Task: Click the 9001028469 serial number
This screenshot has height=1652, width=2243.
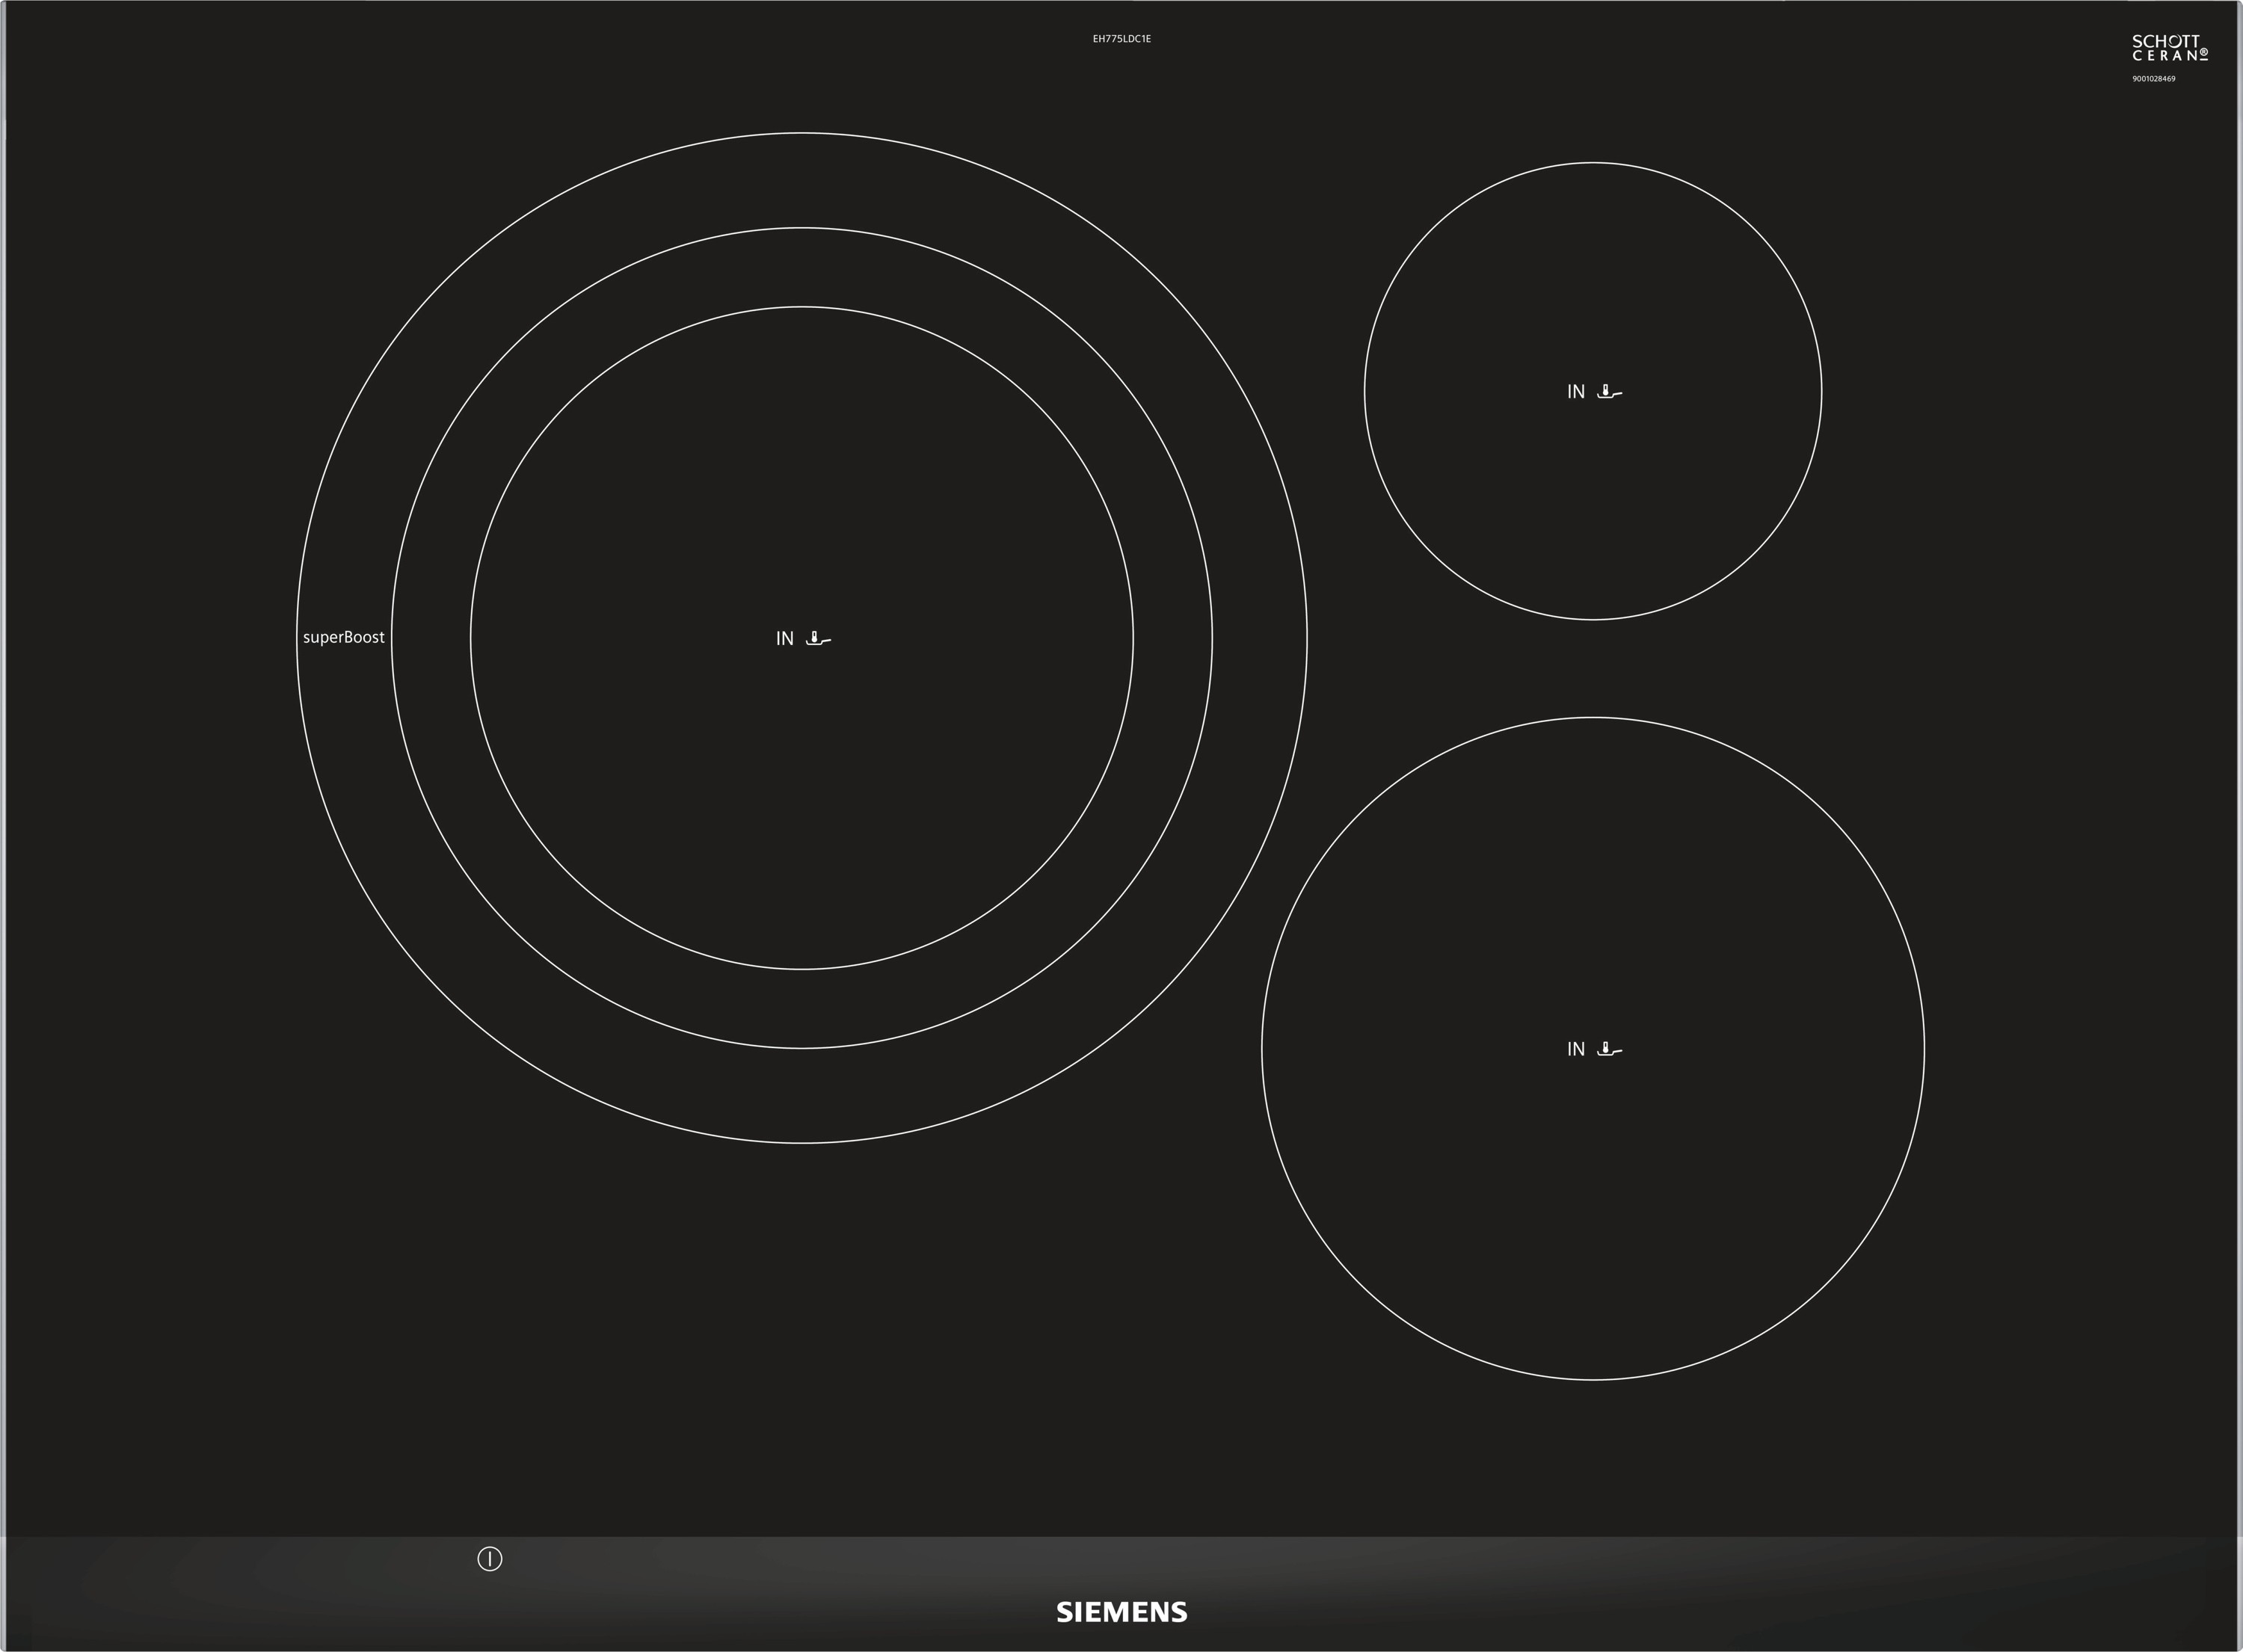Action: [x=2153, y=79]
